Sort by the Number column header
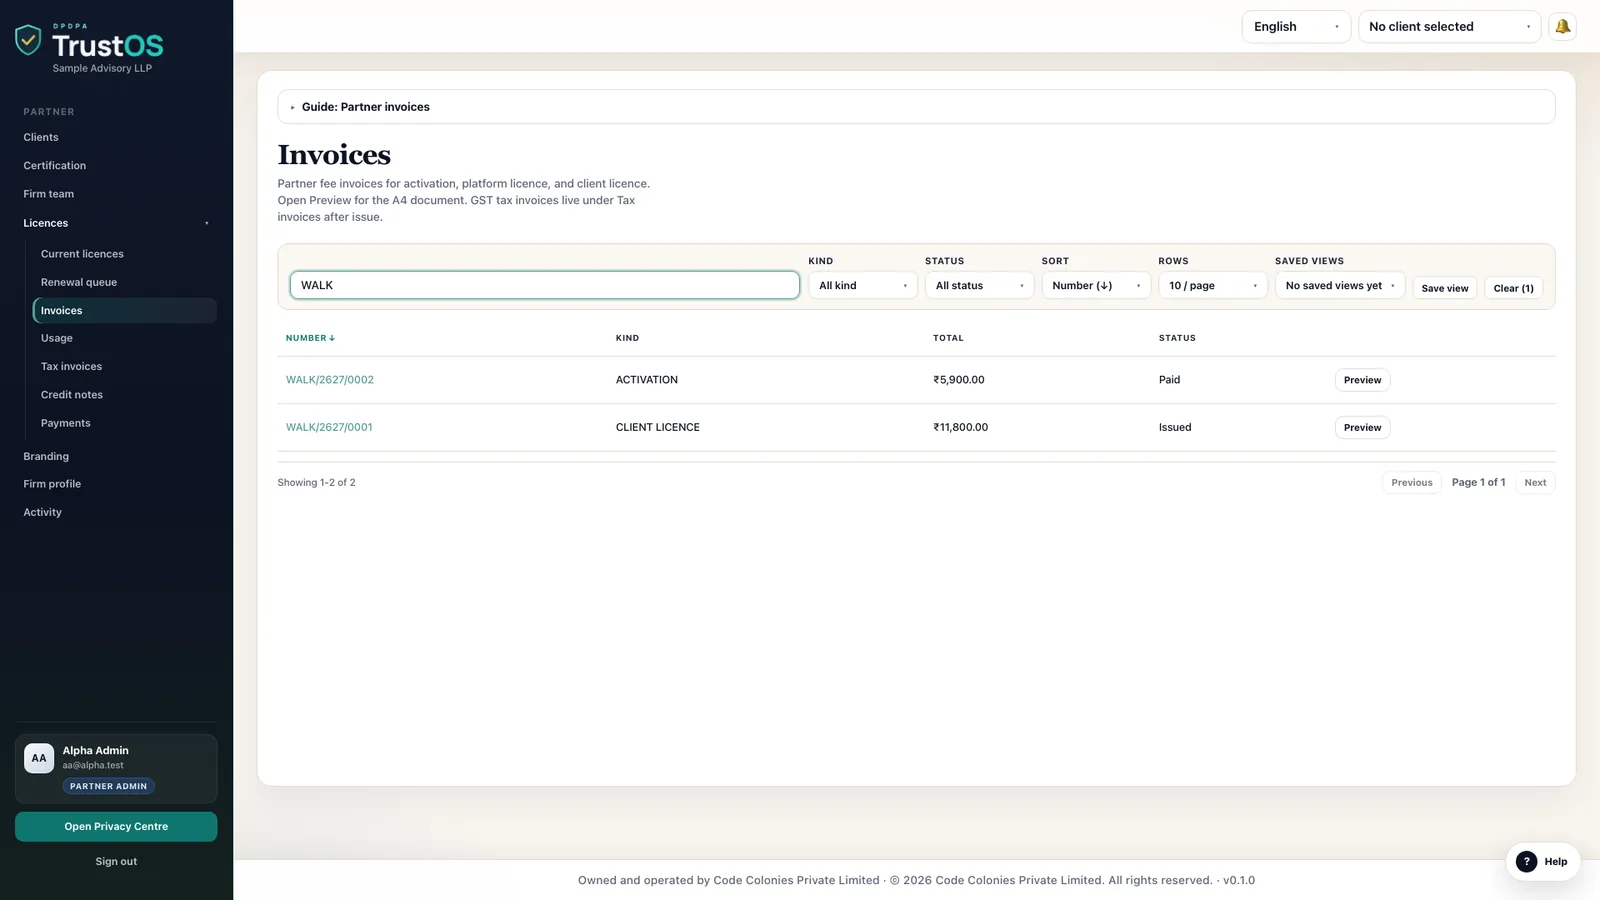The width and height of the screenshot is (1600, 900). (x=310, y=338)
